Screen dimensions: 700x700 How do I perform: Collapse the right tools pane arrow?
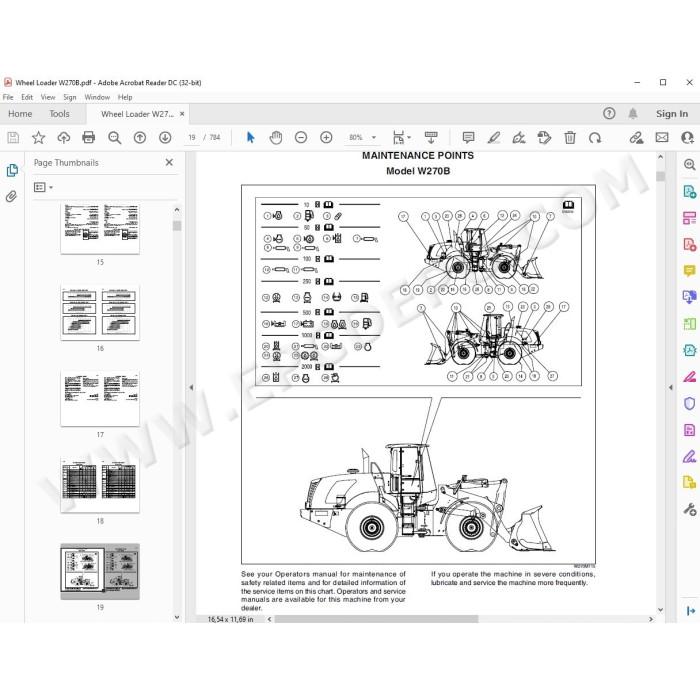[x=671, y=388]
